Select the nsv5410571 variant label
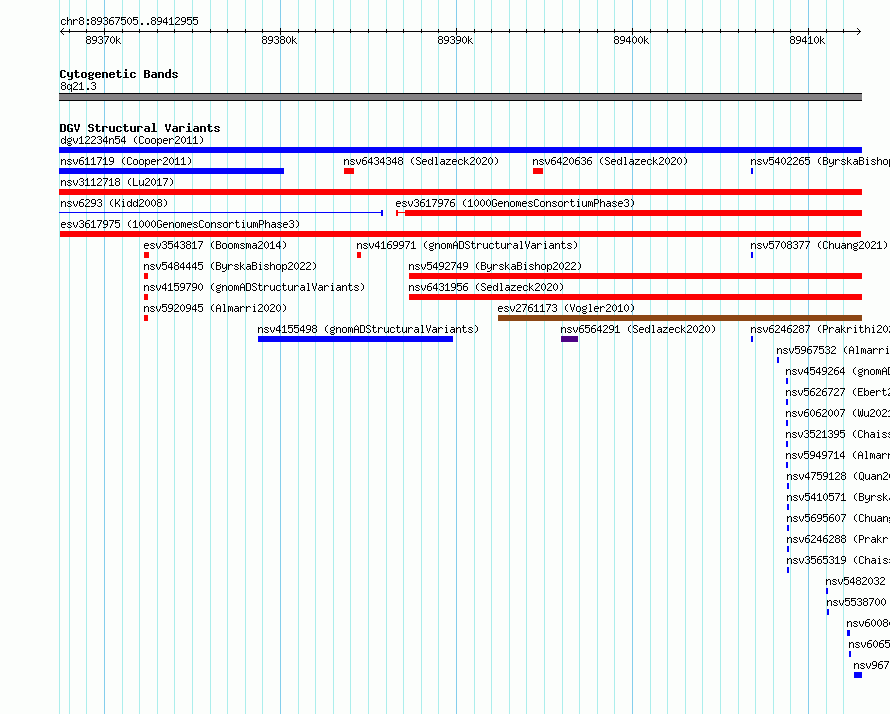The image size is (890, 714). (838, 497)
